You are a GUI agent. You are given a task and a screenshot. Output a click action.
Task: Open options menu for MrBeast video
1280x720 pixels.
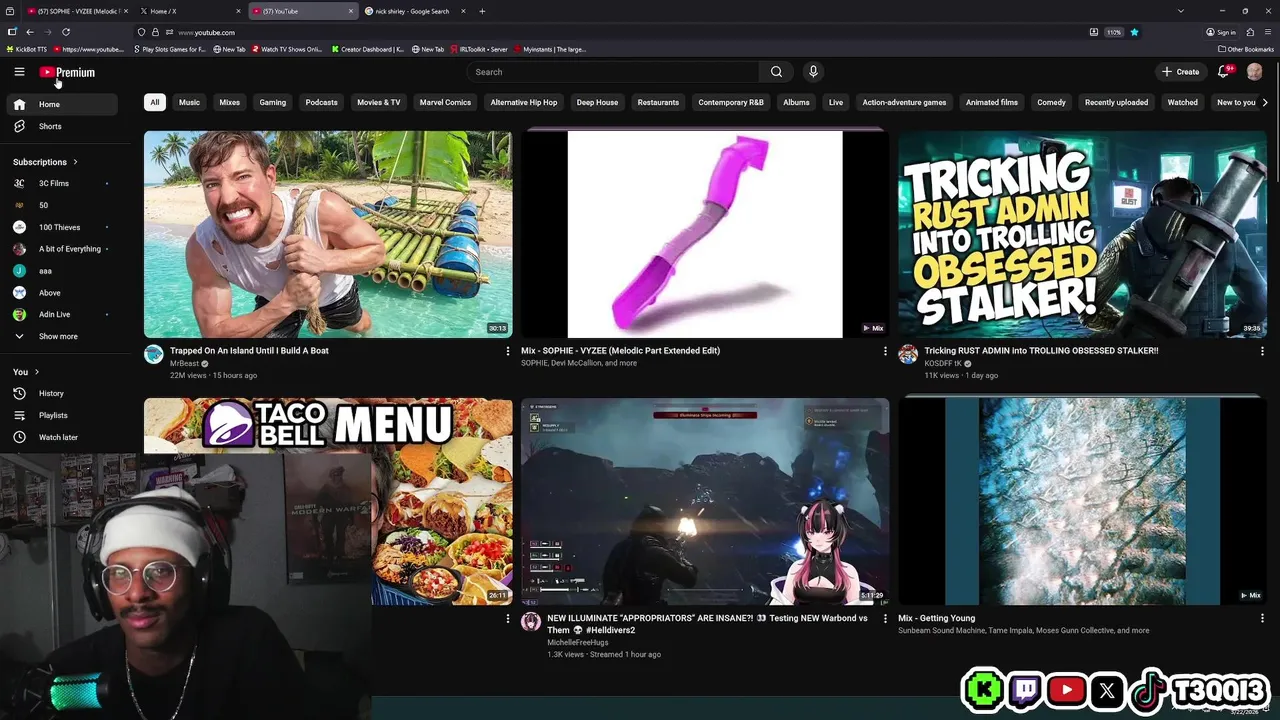point(507,351)
